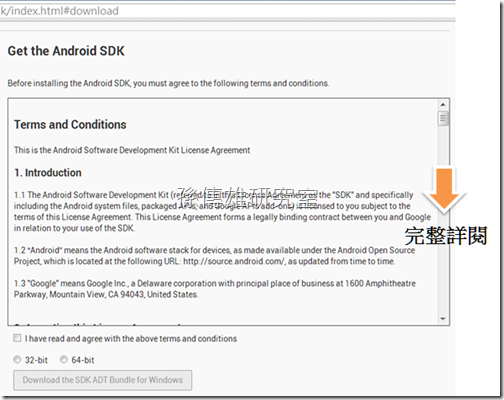Viewport: 504px width, 400px height.
Task: Click the paragraph starting 1.3 "Google" means
Action: (x=215, y=289)
